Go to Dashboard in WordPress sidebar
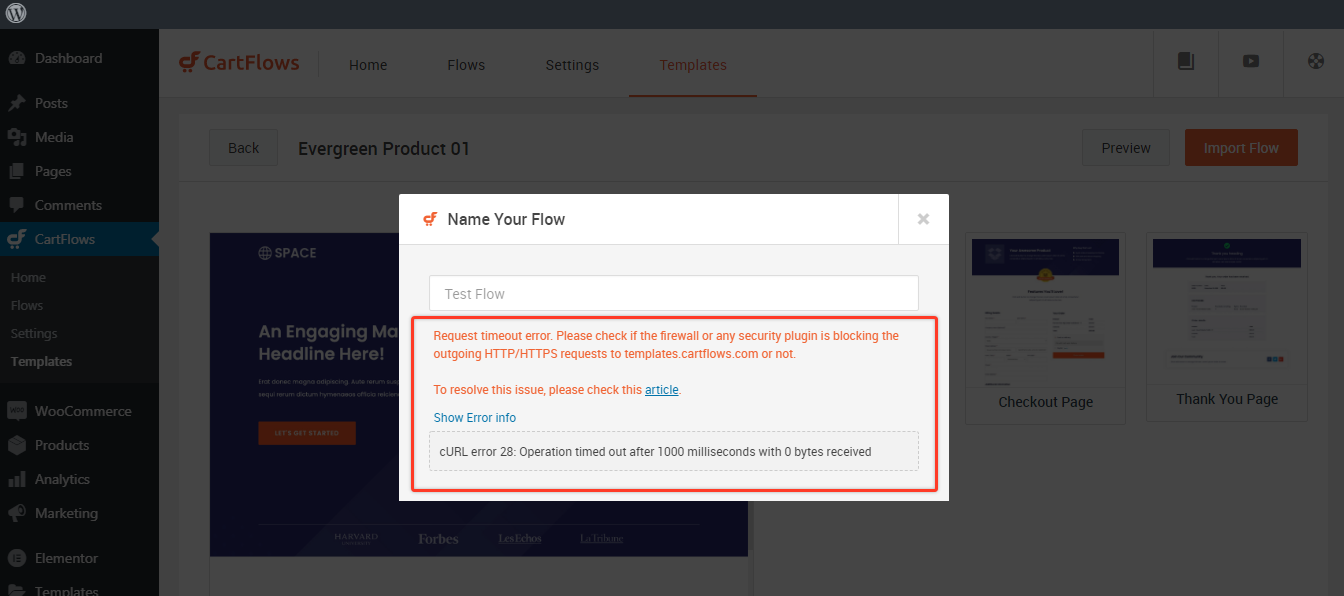This screenshot has height=596, width=1344. 68,58
